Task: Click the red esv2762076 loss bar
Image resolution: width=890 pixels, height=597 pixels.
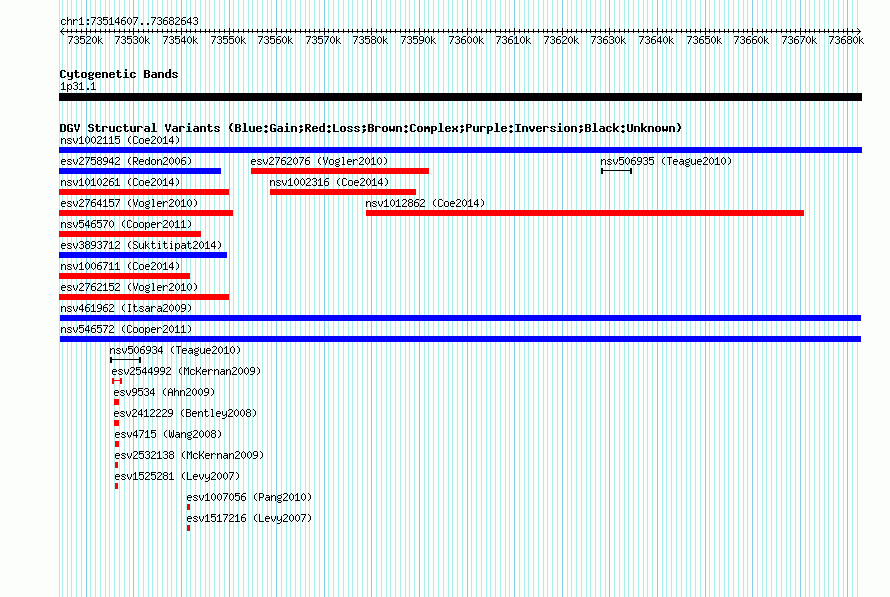Action: point(339,171)
